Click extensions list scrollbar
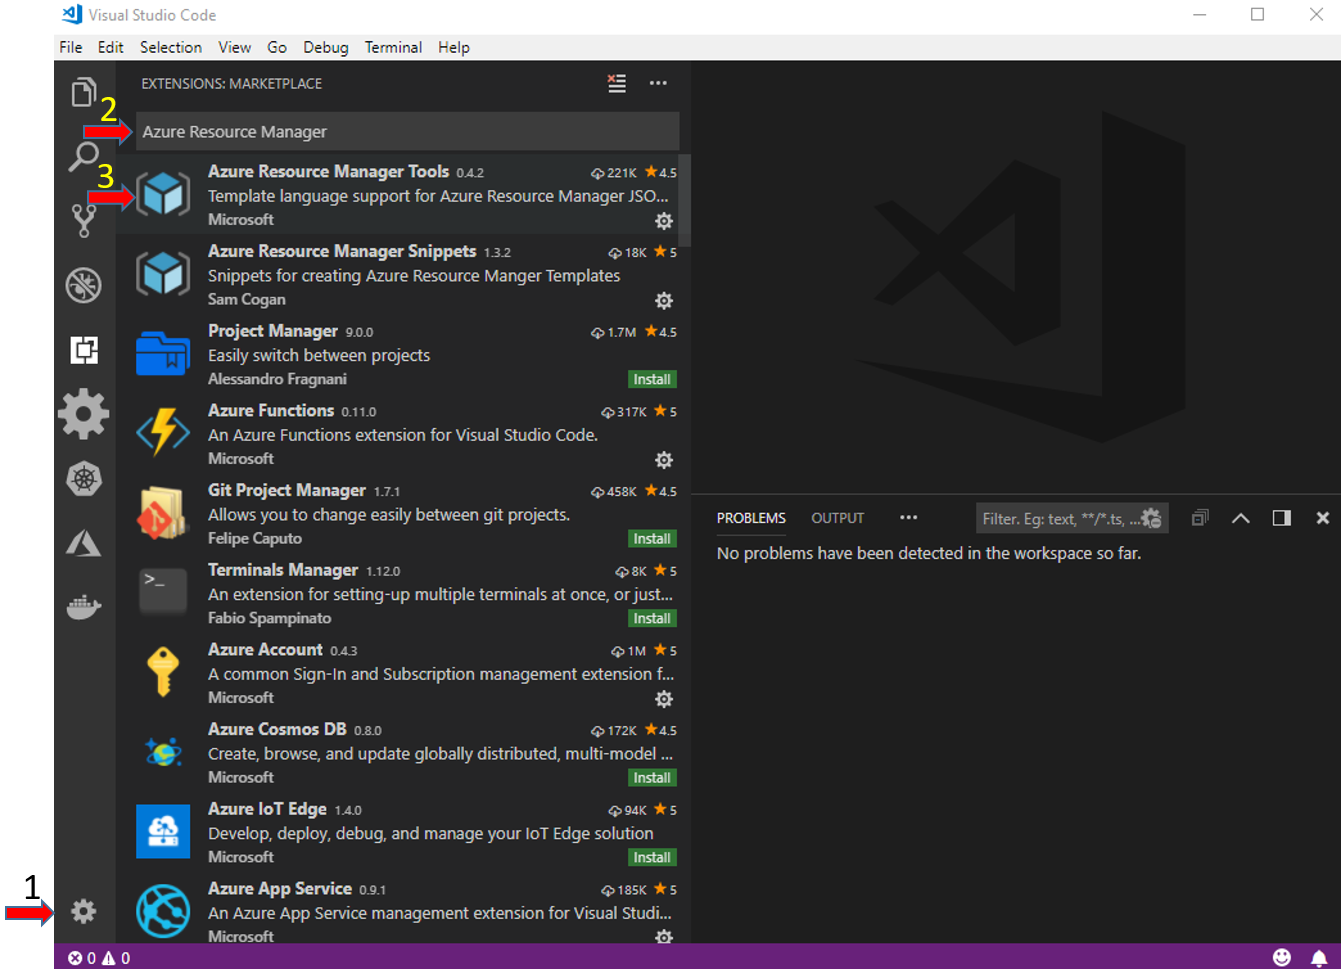This screenshot has height=969, width=1341. (x=685, y=200)
